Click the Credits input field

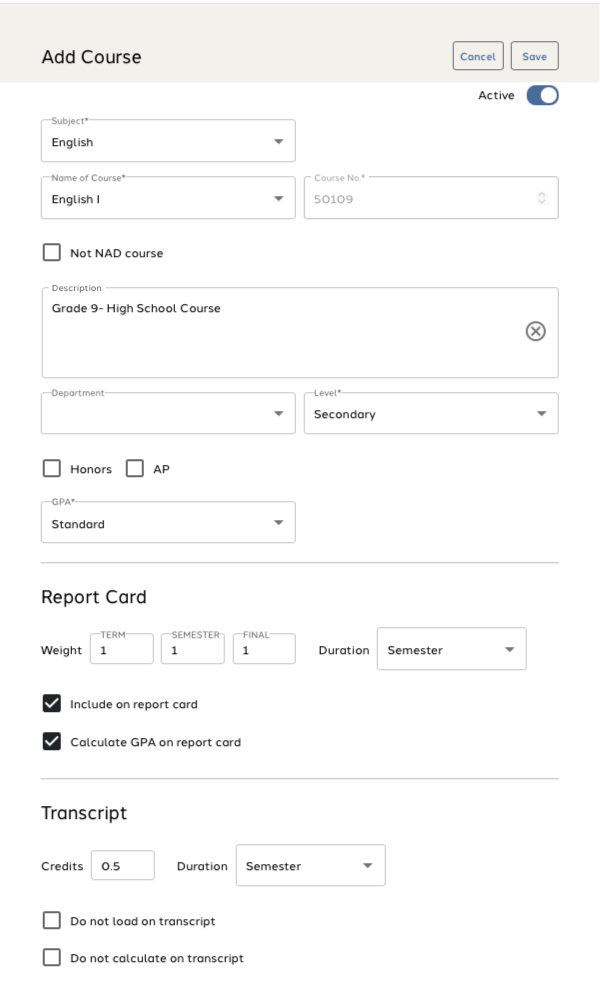(x=123, y=866)
